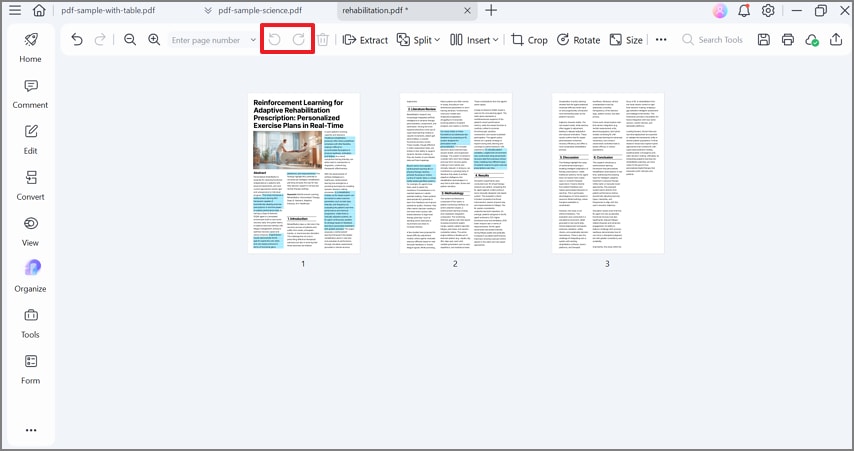Viewport: 854px width, 451px height.
Task: Close the rehabilitation.pdf tab
Action: pyautogui.click(x=467, y=10)
